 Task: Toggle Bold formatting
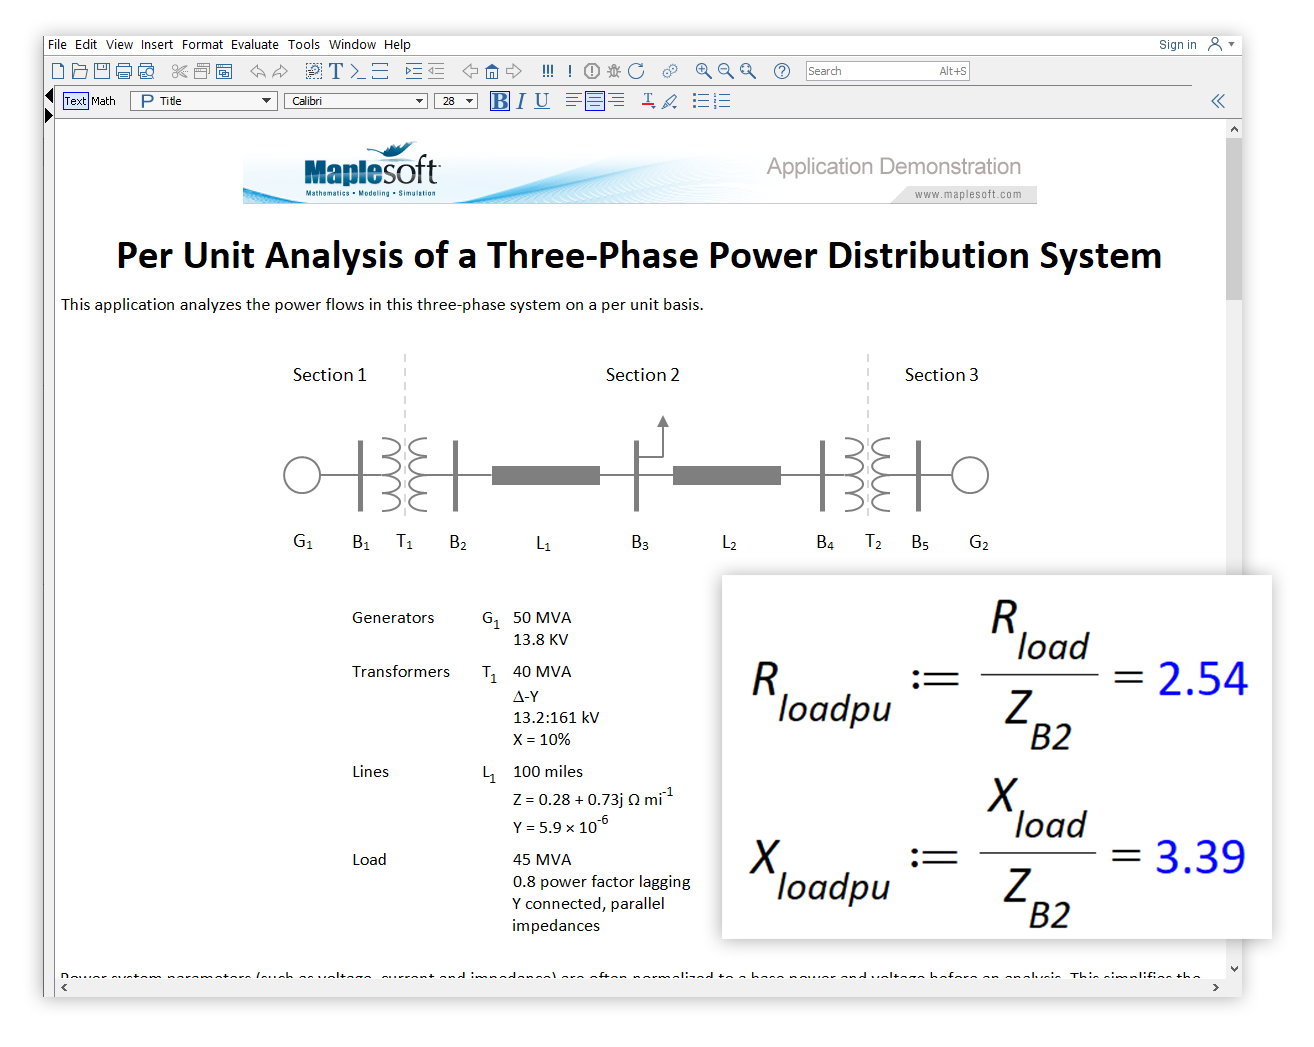point(500,101)
